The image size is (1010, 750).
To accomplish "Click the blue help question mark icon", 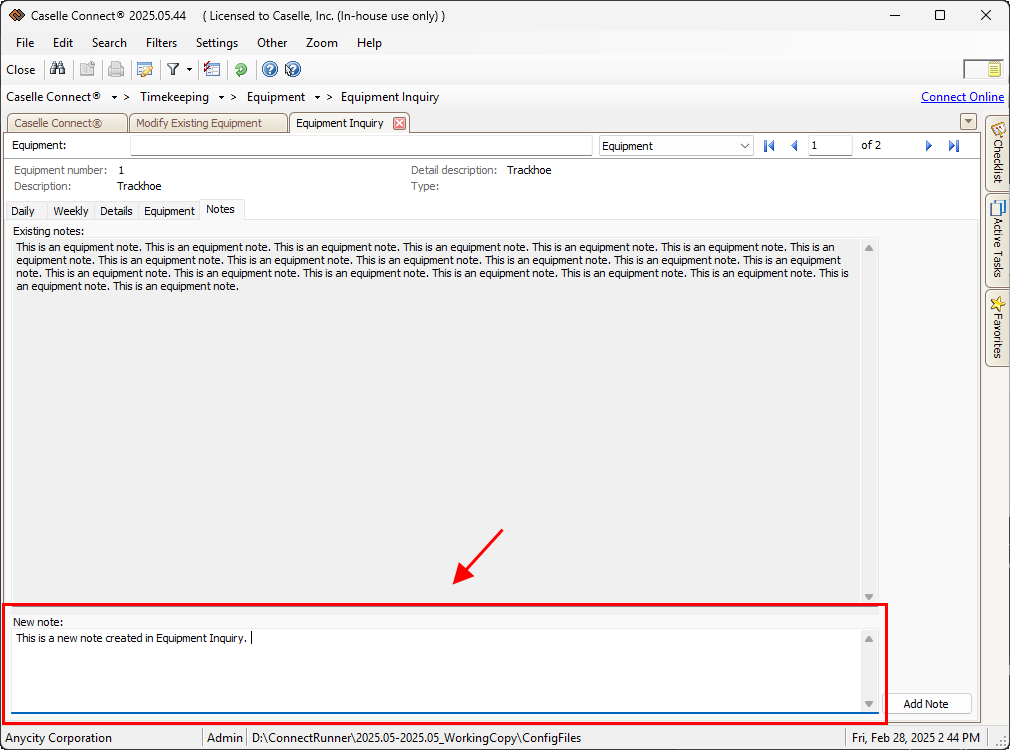I will click(x=269, y=69).
